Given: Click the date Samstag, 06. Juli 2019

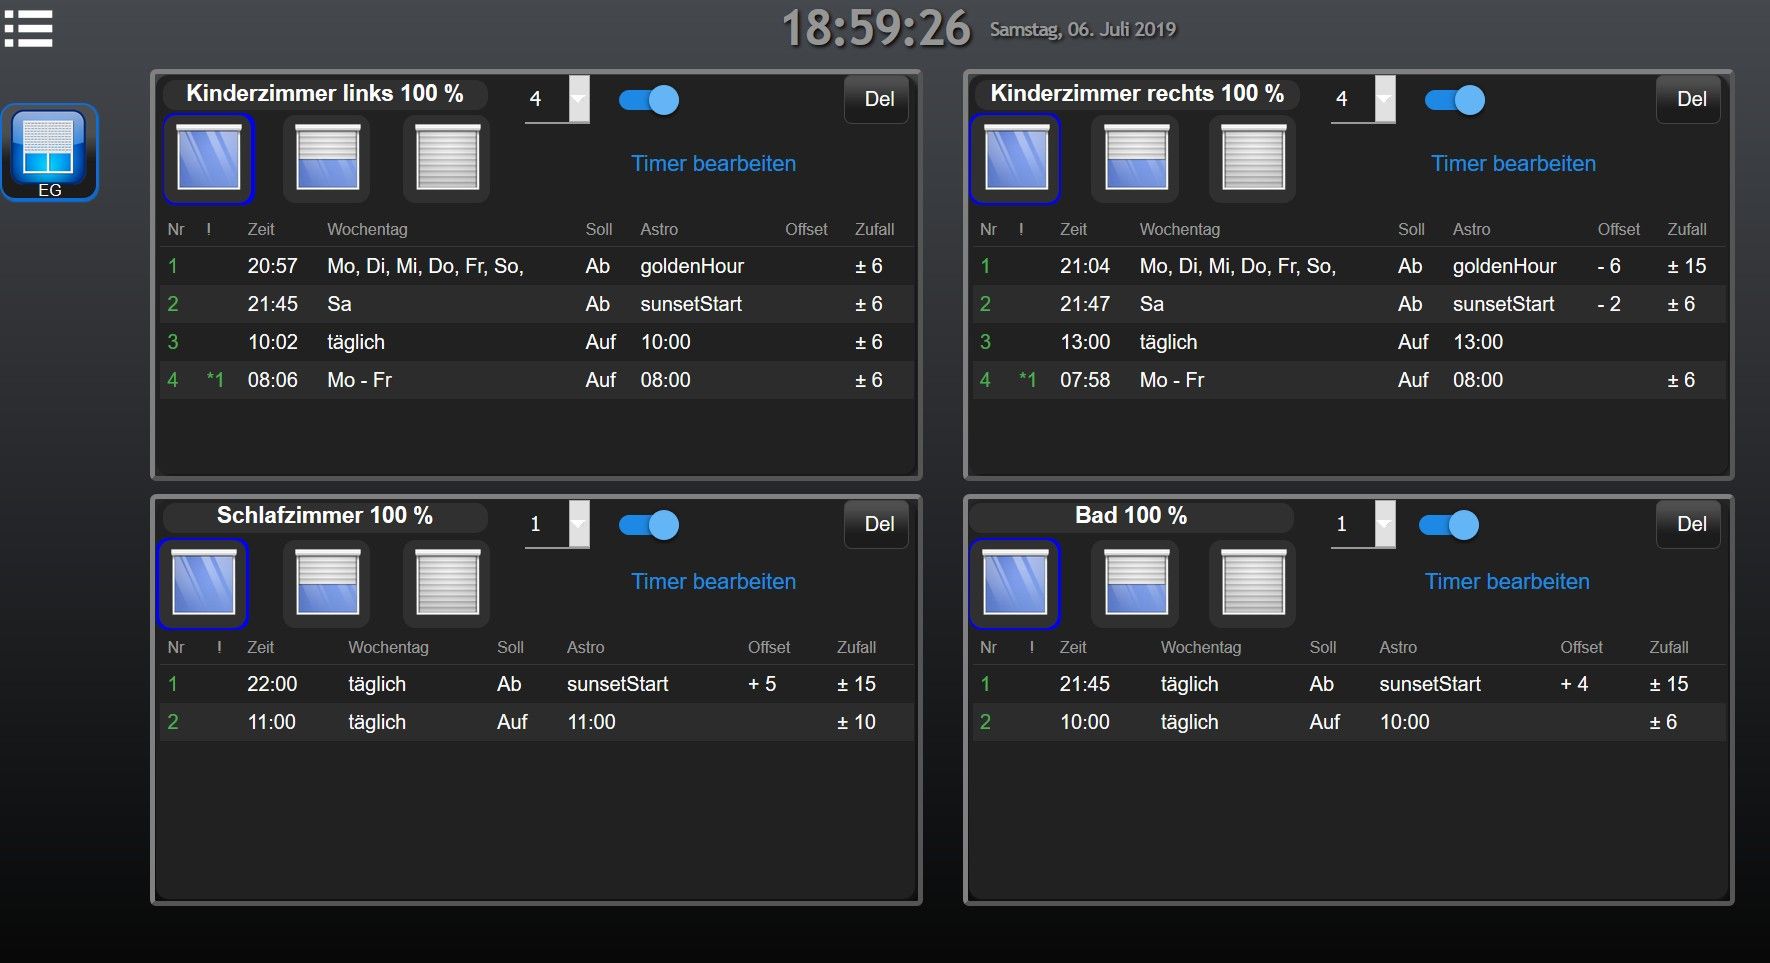Looking at the screenshot, I should pyautogui.click(x=1083, y=29).
